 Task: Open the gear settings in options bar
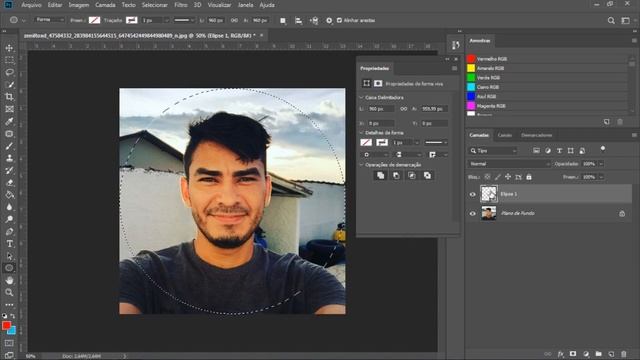[329, 20]
